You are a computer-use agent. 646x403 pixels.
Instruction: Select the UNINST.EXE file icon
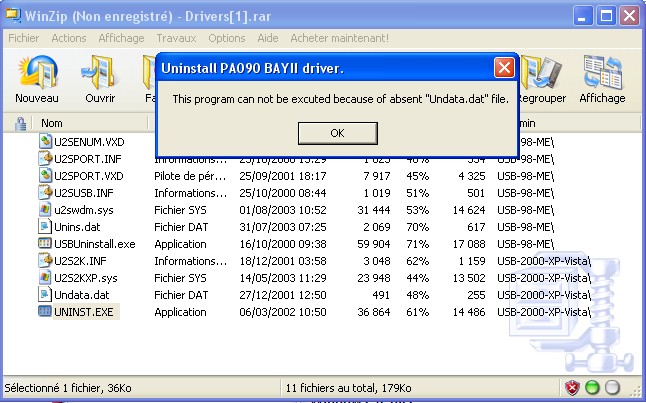click(x=45, y=312)
